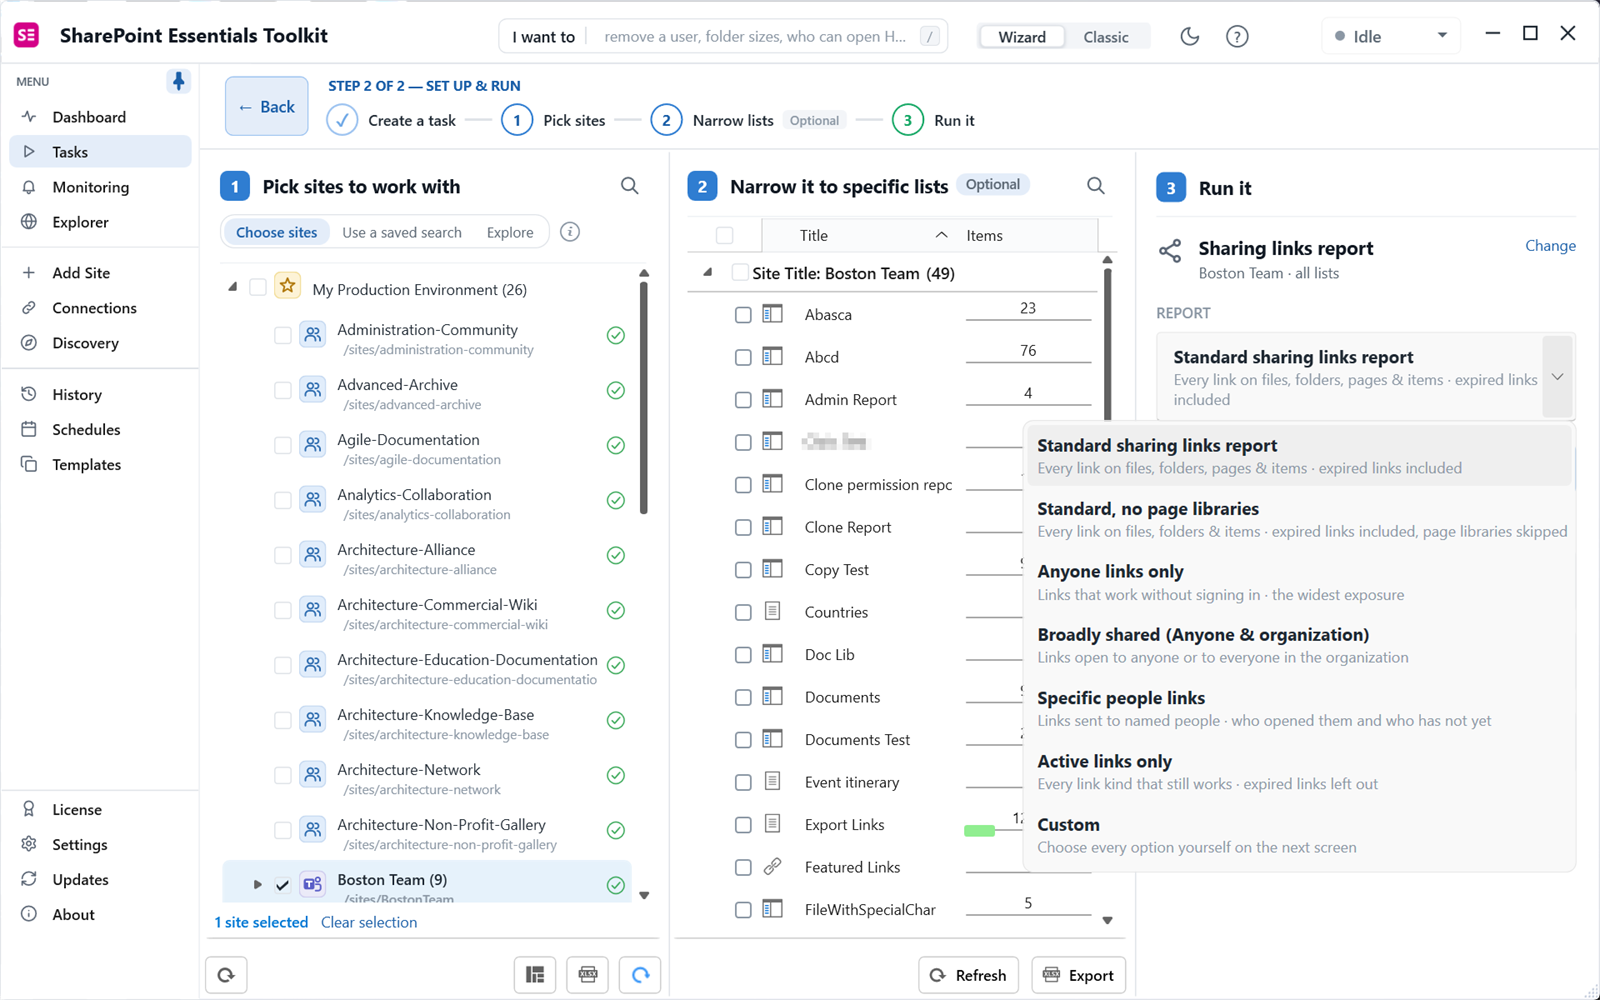Screen dimensions: 1600x1000
Task: Toggle dark mode moon icon
Action: (1189, 37)
